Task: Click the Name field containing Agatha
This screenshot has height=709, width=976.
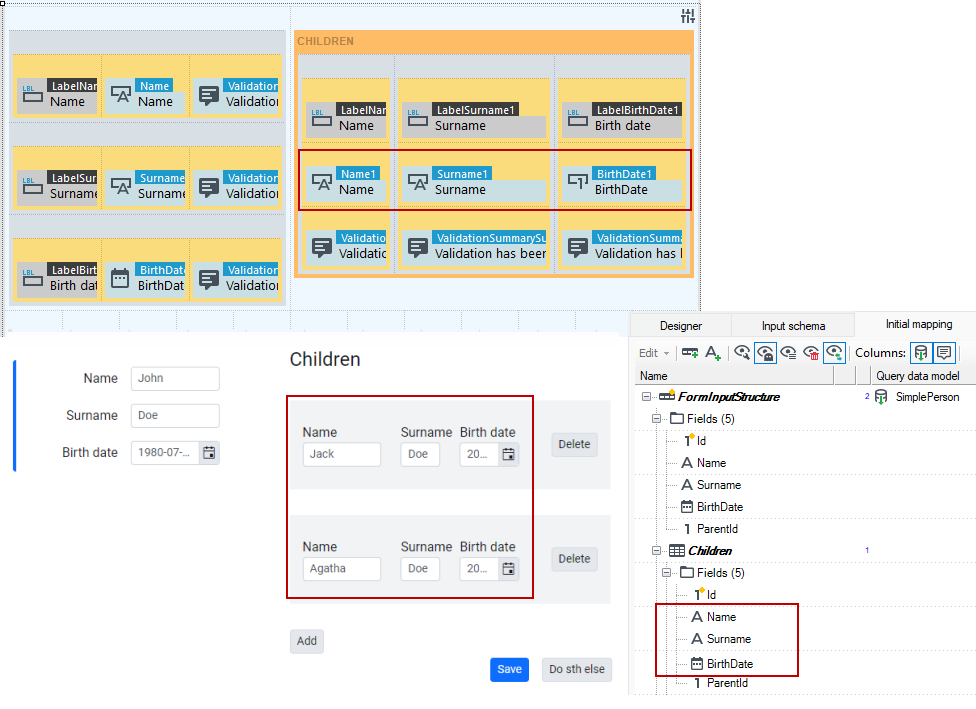Action: [342, 568]
